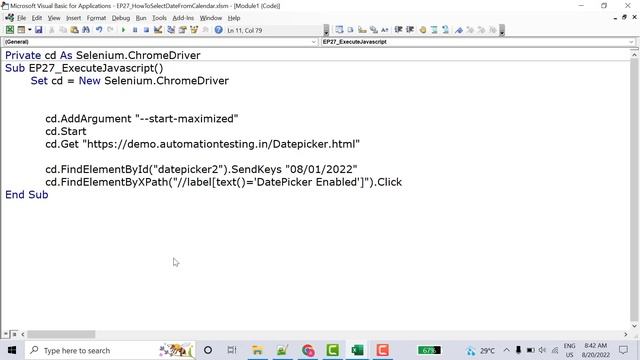Show hidden system tray icons
The image size is (640, 360).
click(x=507, y=350)
